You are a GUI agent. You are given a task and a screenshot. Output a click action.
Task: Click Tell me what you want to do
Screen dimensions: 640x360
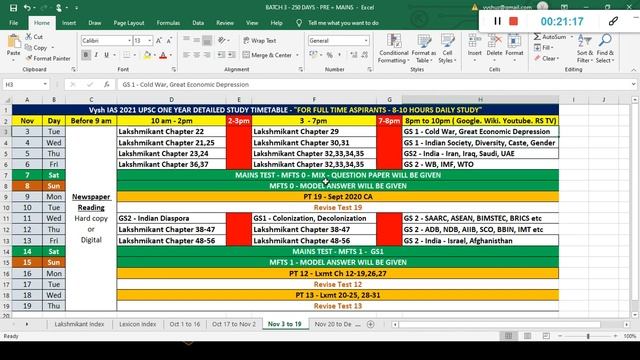(343, 23)
